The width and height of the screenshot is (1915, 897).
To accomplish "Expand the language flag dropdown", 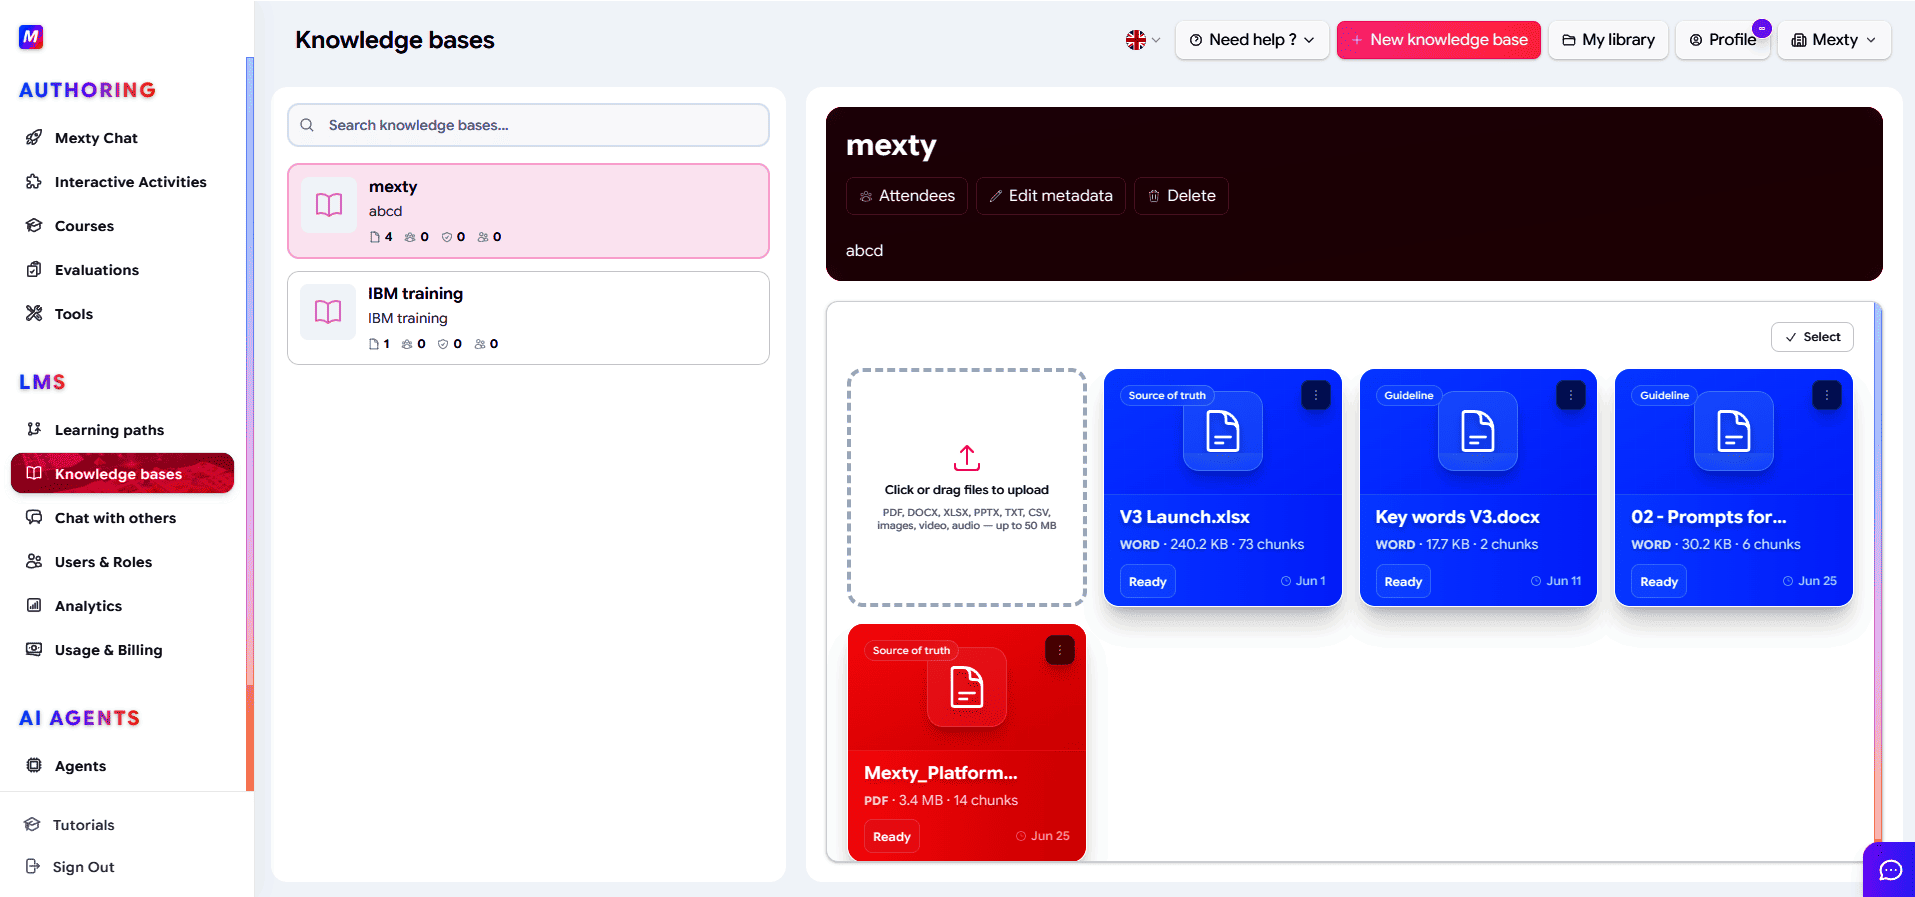I will click(1143, 40).
